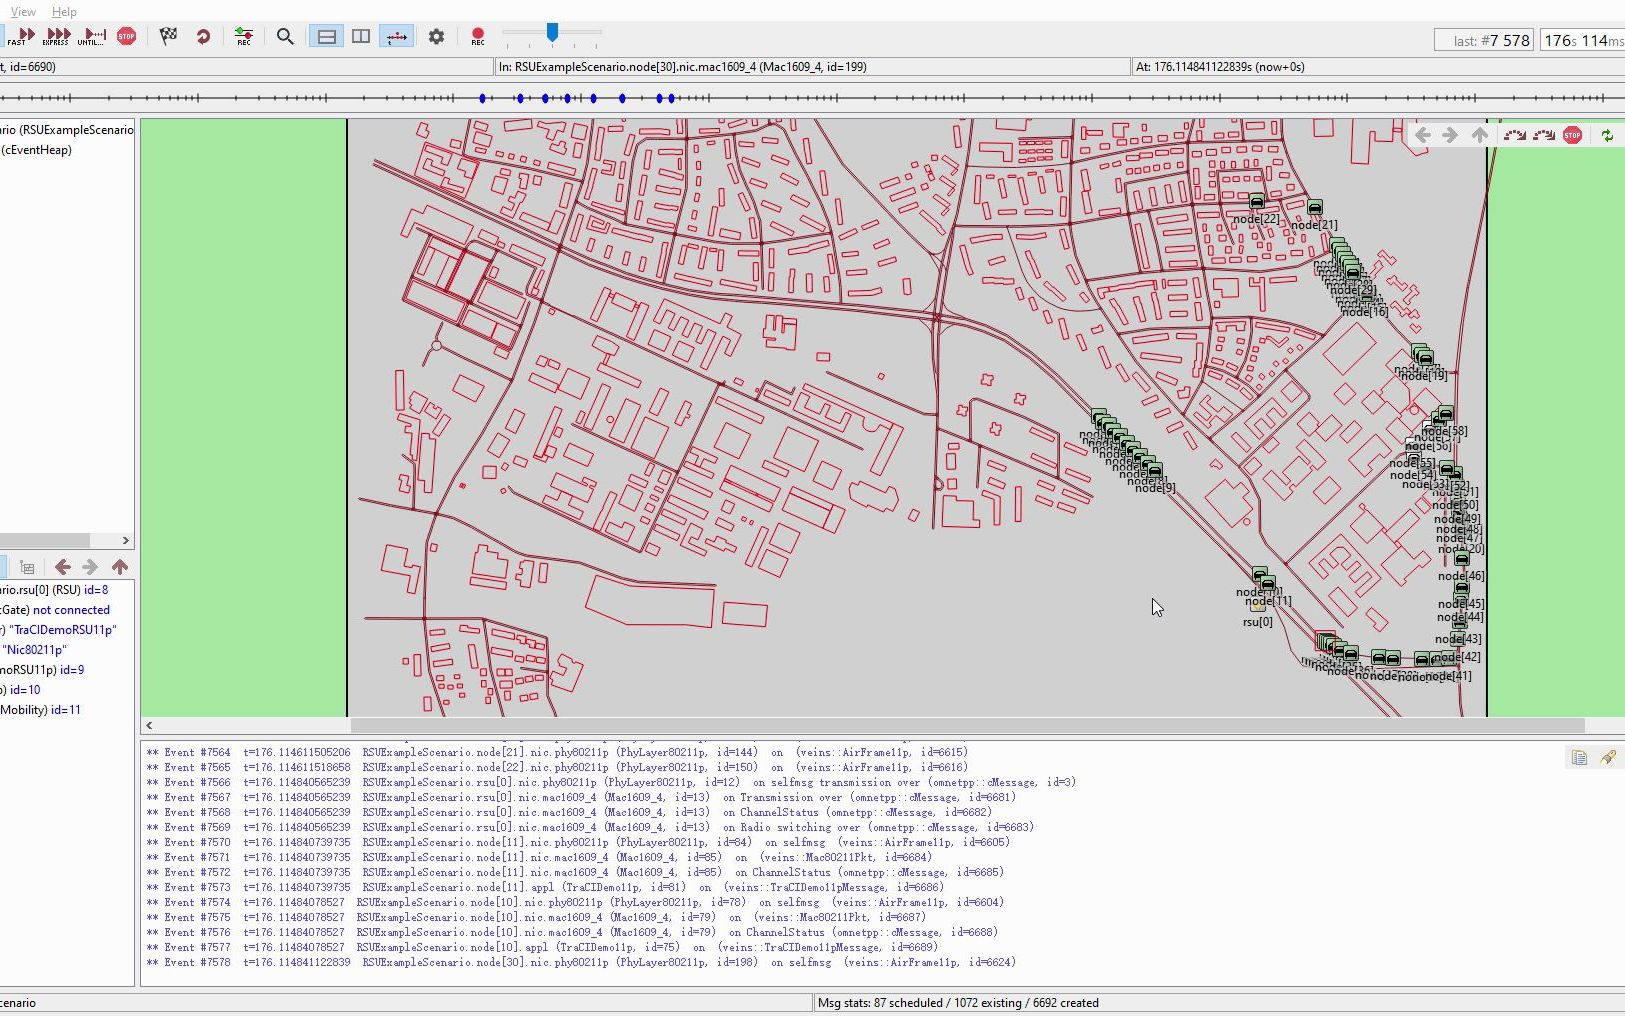Open the magnifier find objects tool
Screen dimensions: 1625x1016
pos(285,36)
